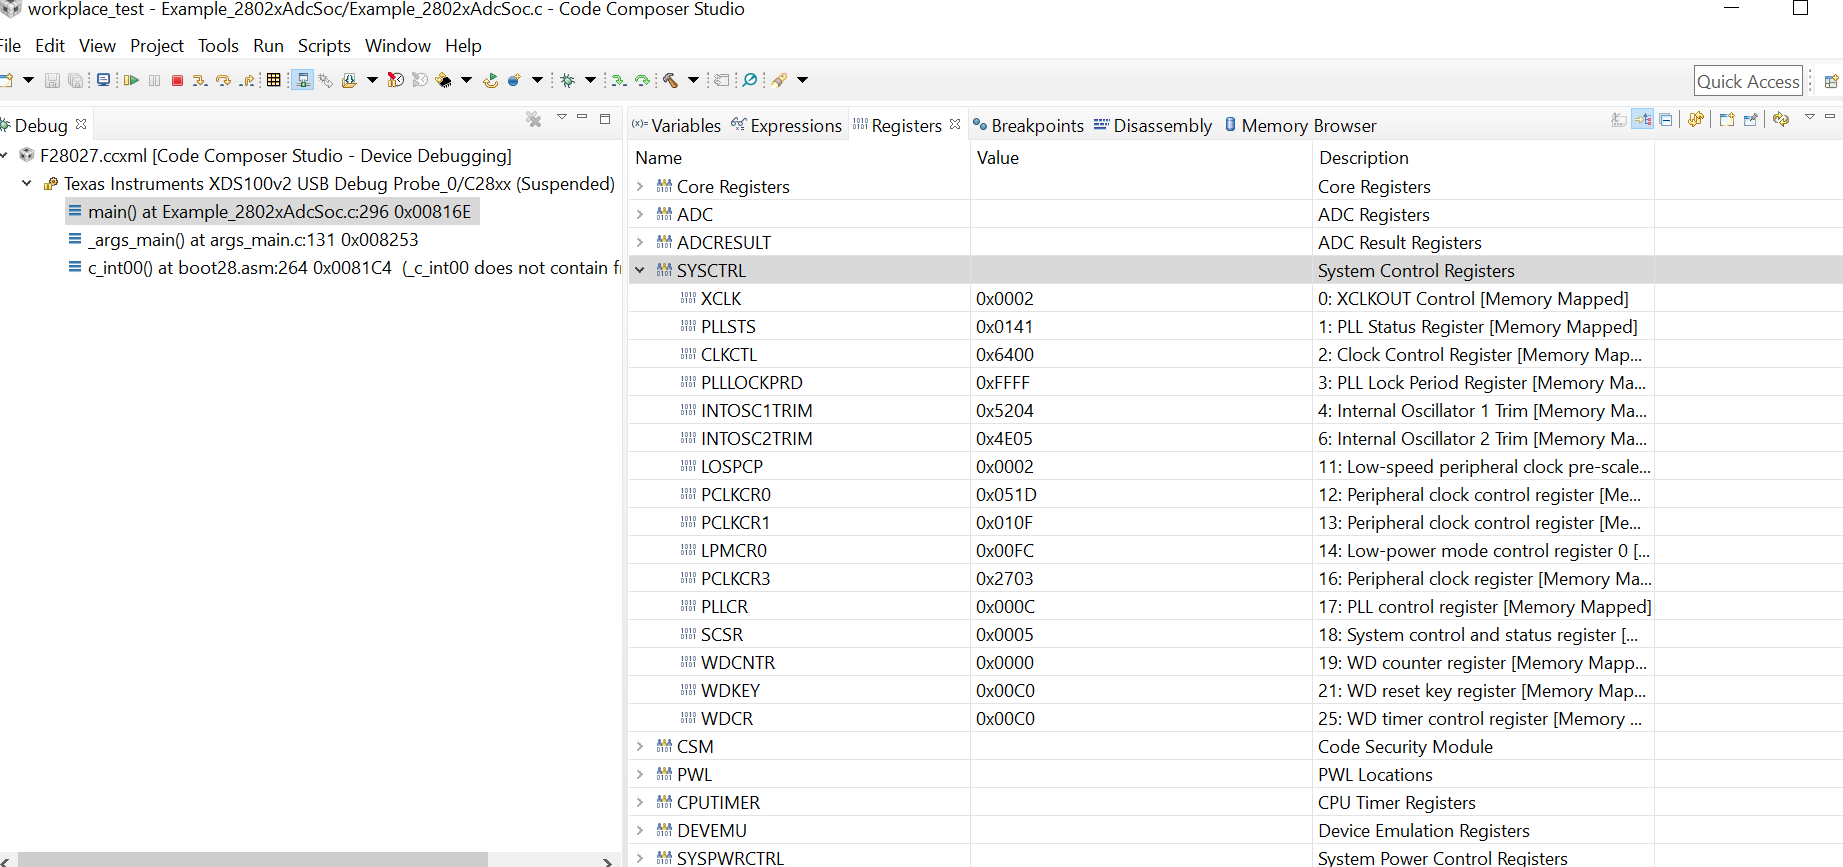
Task: Click Remove All Terminated Launches icon
Action: tap(534, 120)
